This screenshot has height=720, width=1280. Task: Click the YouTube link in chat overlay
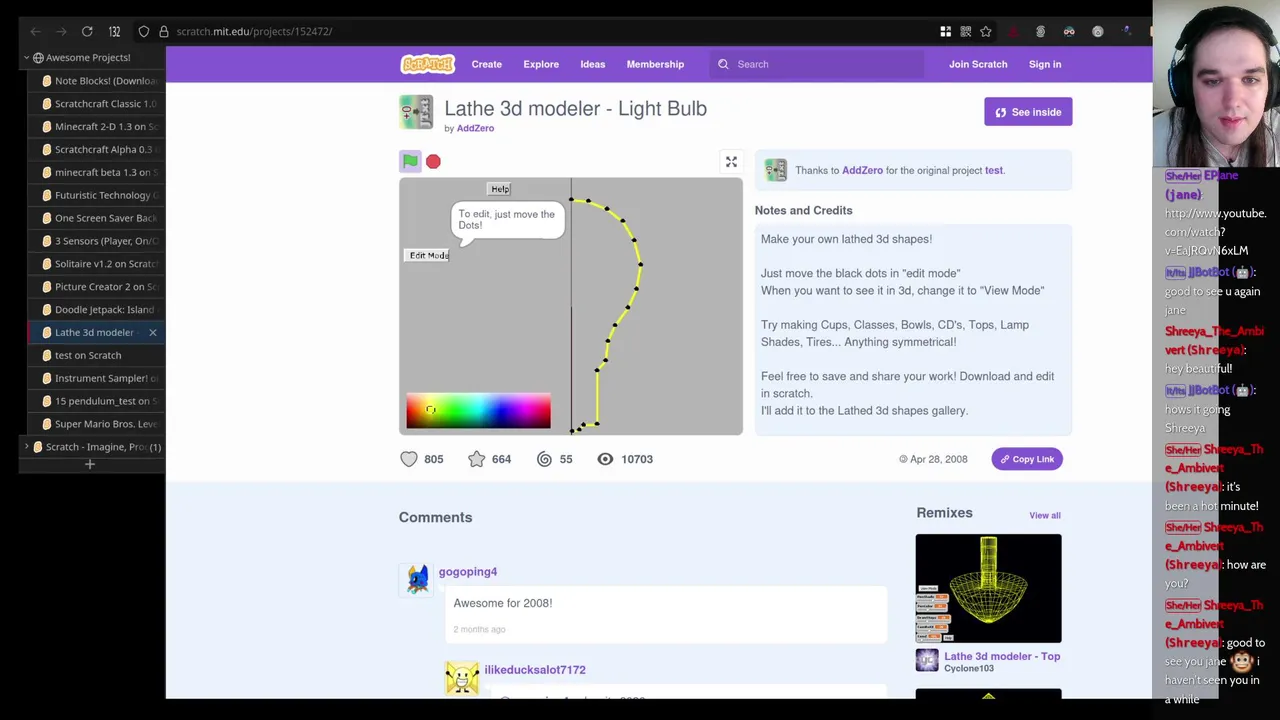pyautogui.click(x=1215, y=232)
